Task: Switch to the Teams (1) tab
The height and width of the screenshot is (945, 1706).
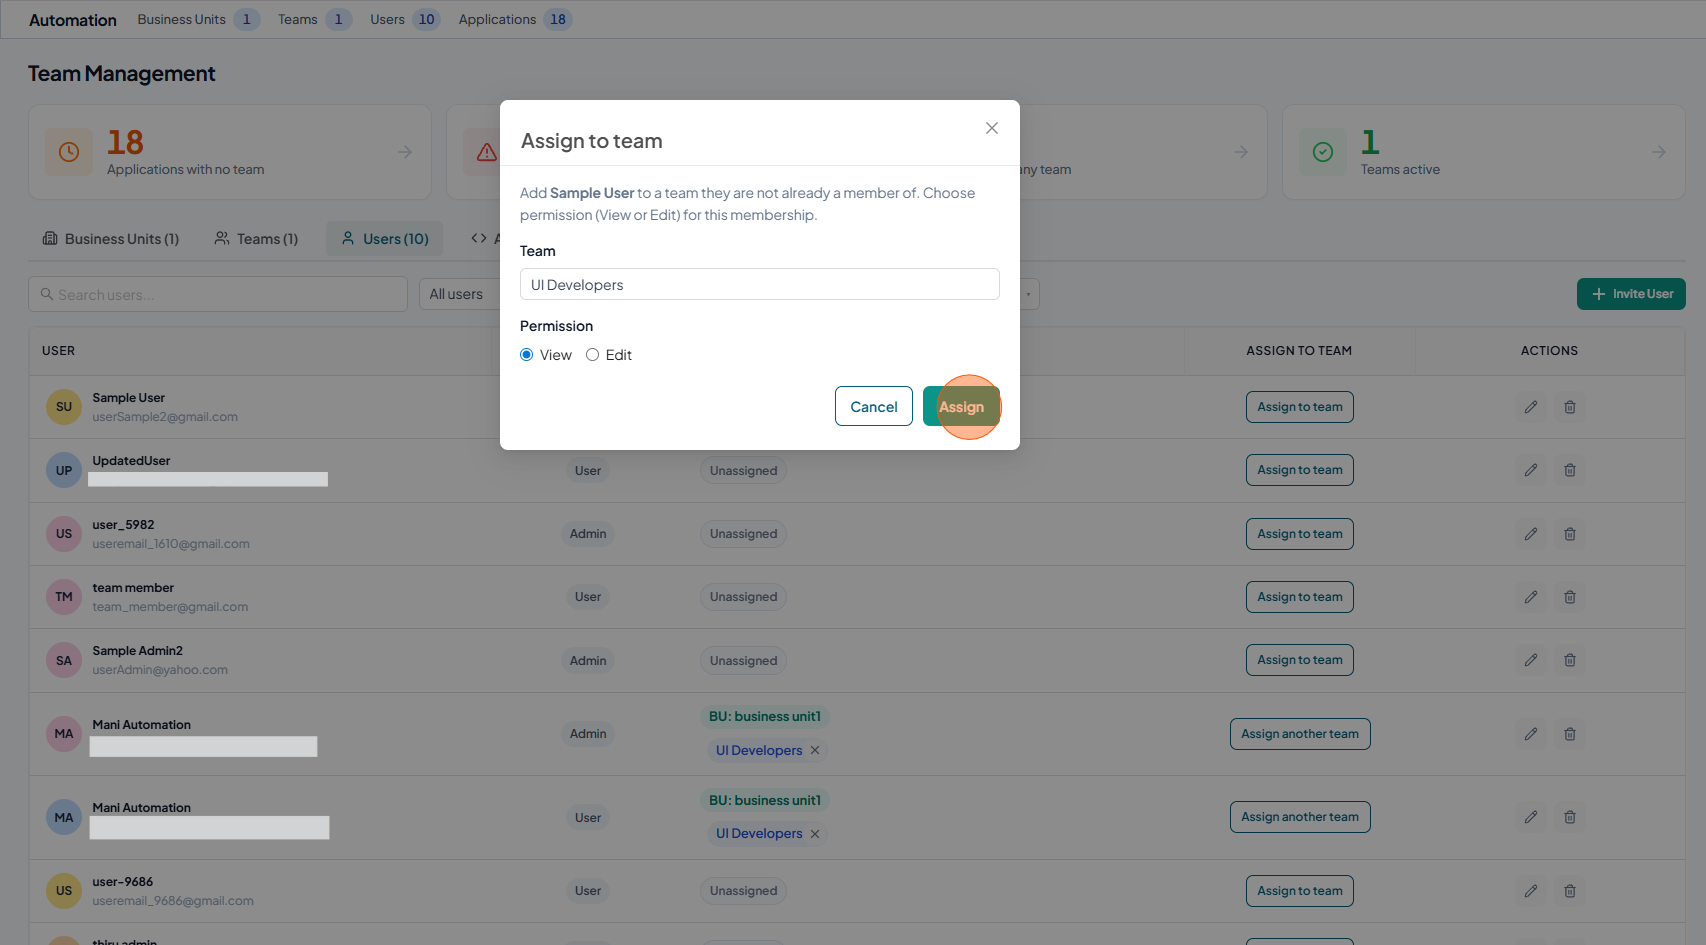Action: (x=256, y=239)
